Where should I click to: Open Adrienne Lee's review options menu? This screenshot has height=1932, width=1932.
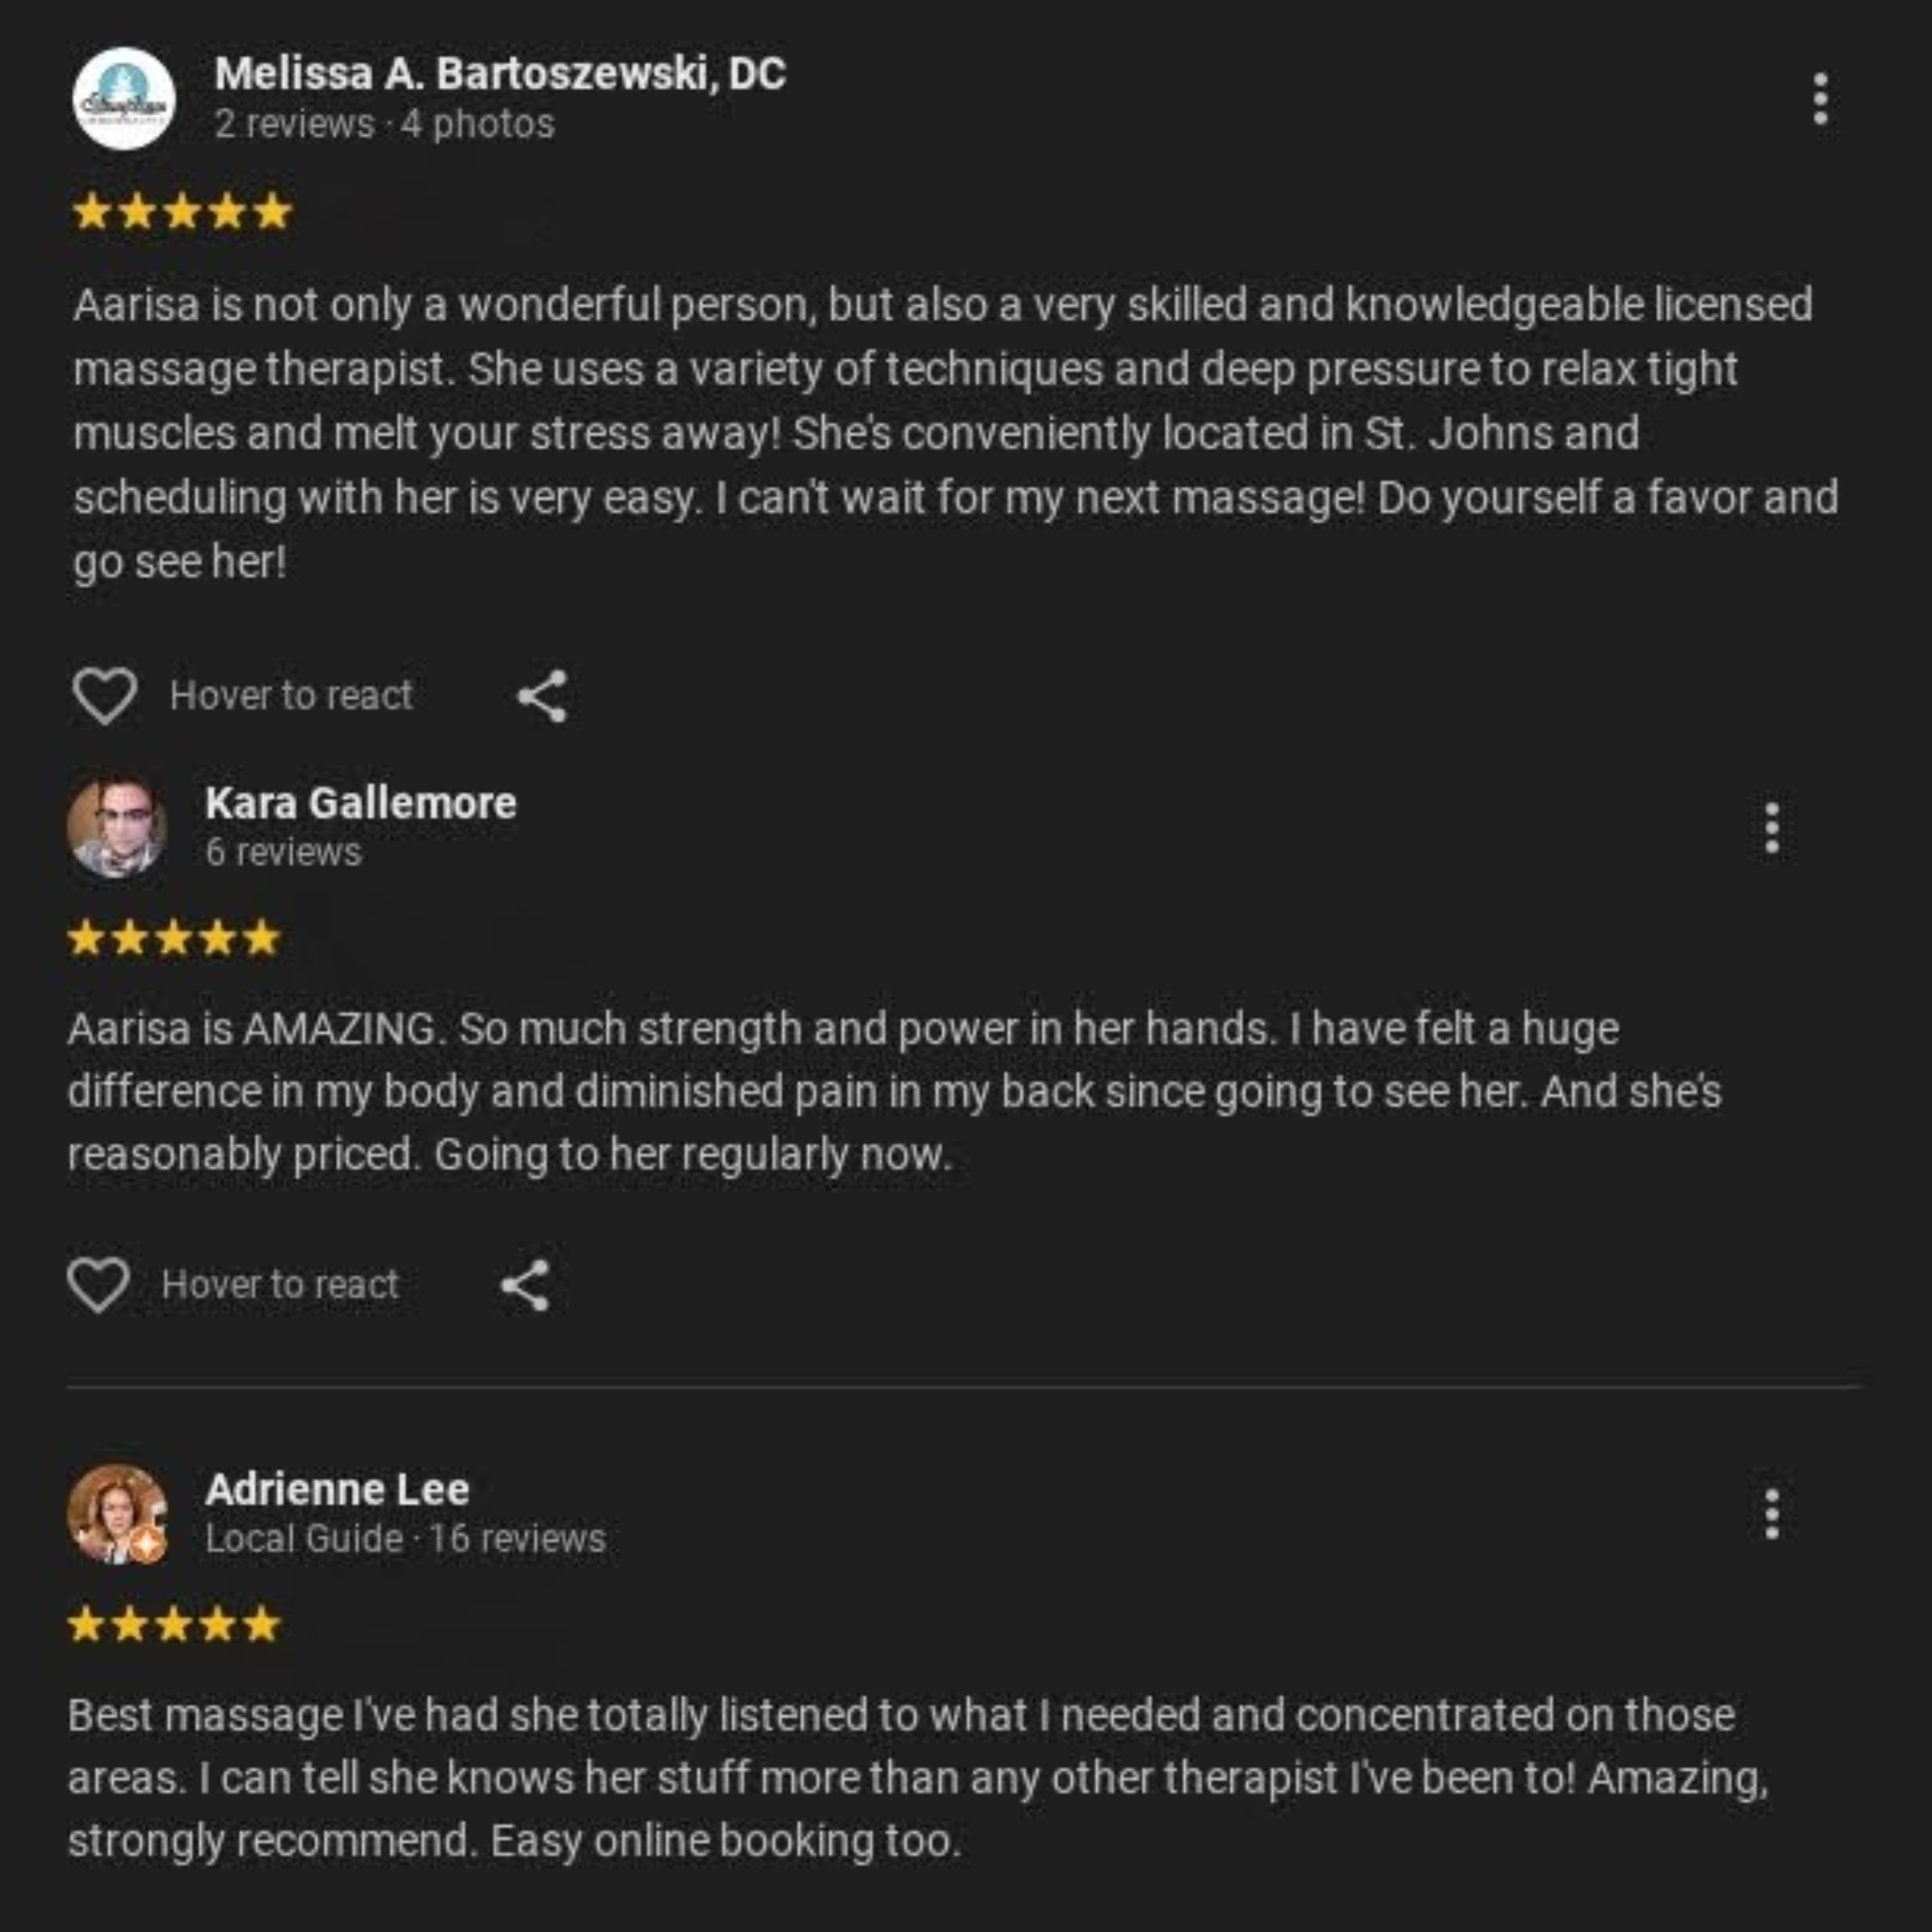click(x=1771, y=1514)
